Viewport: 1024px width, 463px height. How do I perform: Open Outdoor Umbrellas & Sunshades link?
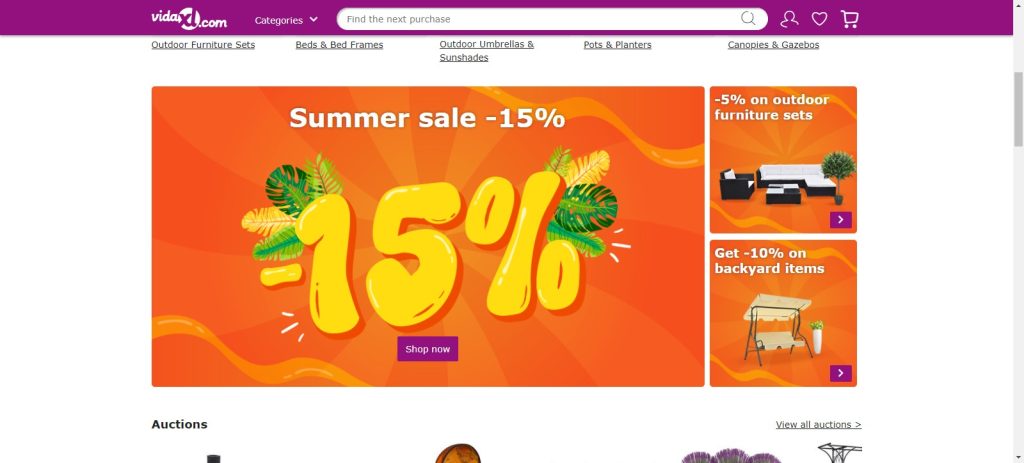click(x=487, y=51)
